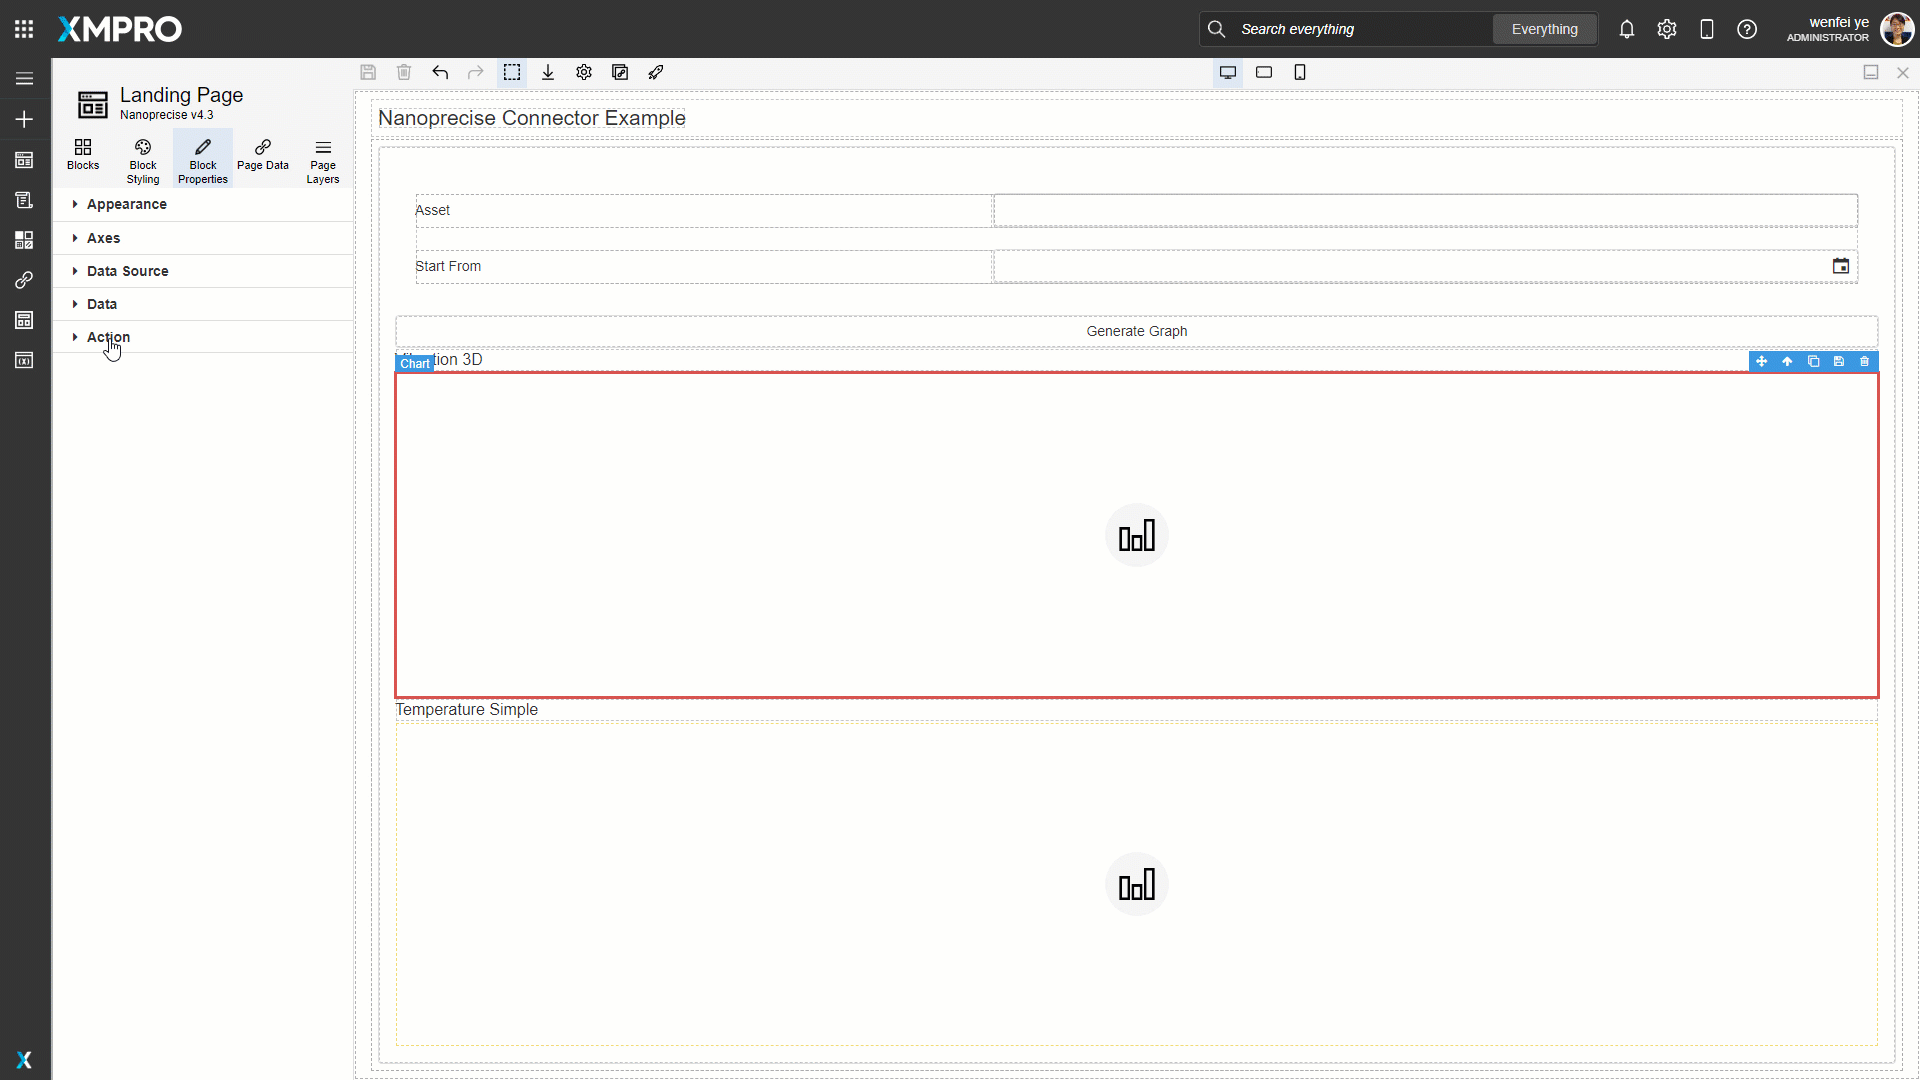Click the undo arrow in toolbar
This screenshot has width=1920, height=1080.
[x=440, y=72]
